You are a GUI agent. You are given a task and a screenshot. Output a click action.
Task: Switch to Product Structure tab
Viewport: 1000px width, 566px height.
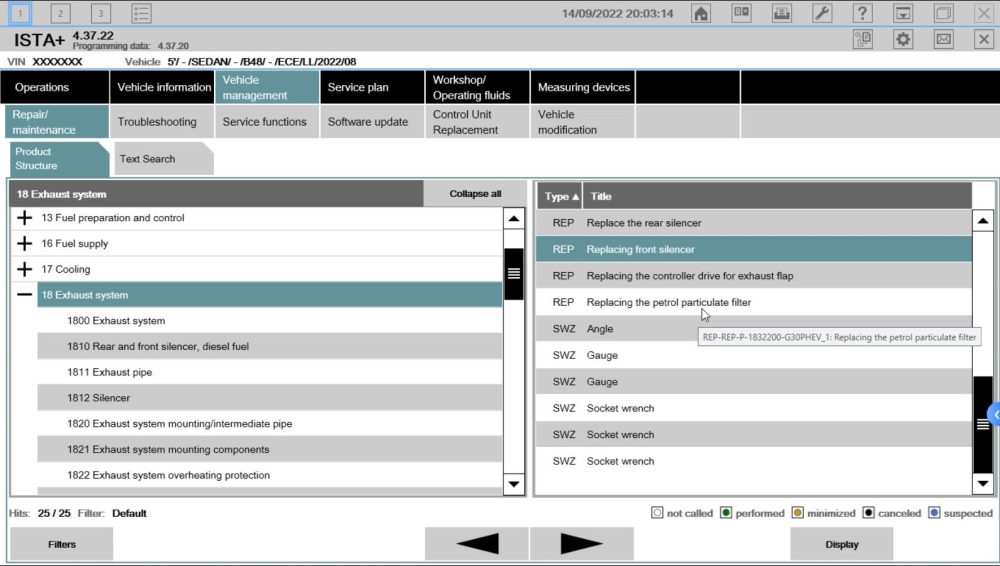coord(59,159)
